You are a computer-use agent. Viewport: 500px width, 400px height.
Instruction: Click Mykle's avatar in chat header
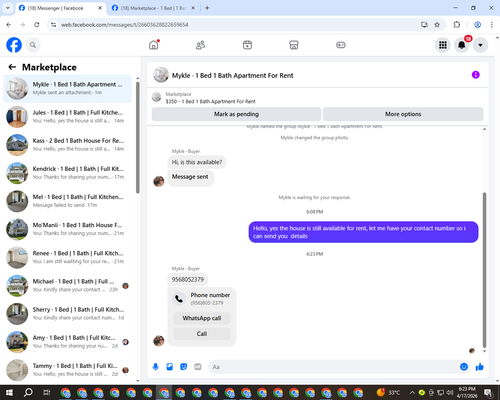click(x=161, y=75)
